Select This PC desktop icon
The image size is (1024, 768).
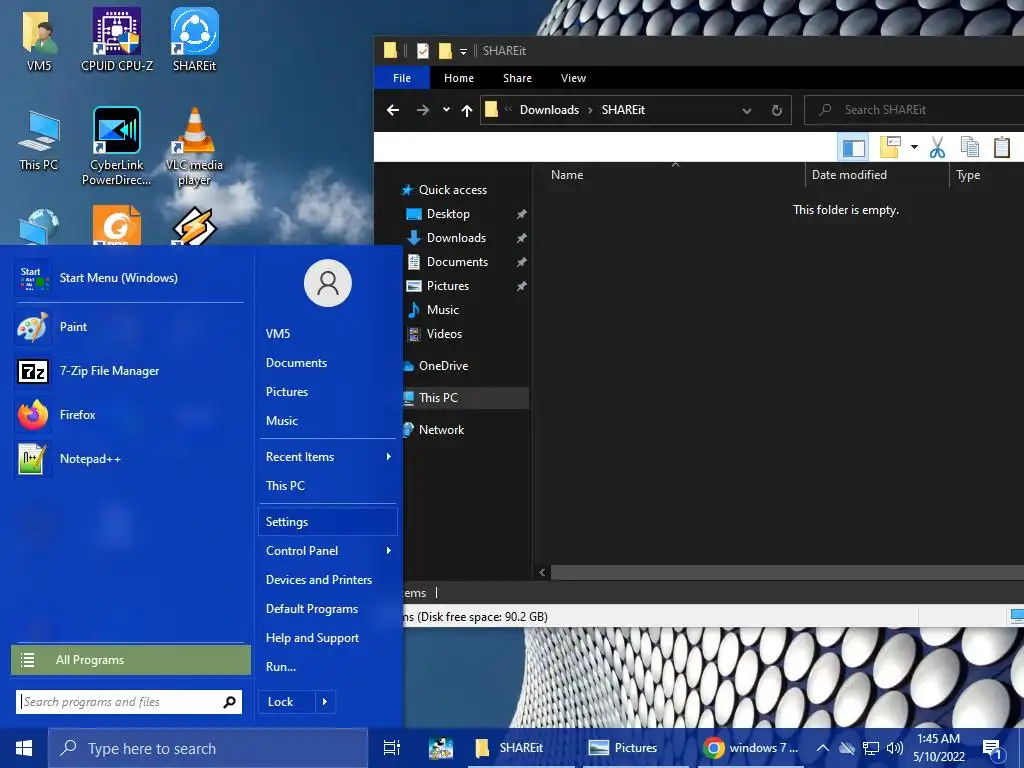39,141
